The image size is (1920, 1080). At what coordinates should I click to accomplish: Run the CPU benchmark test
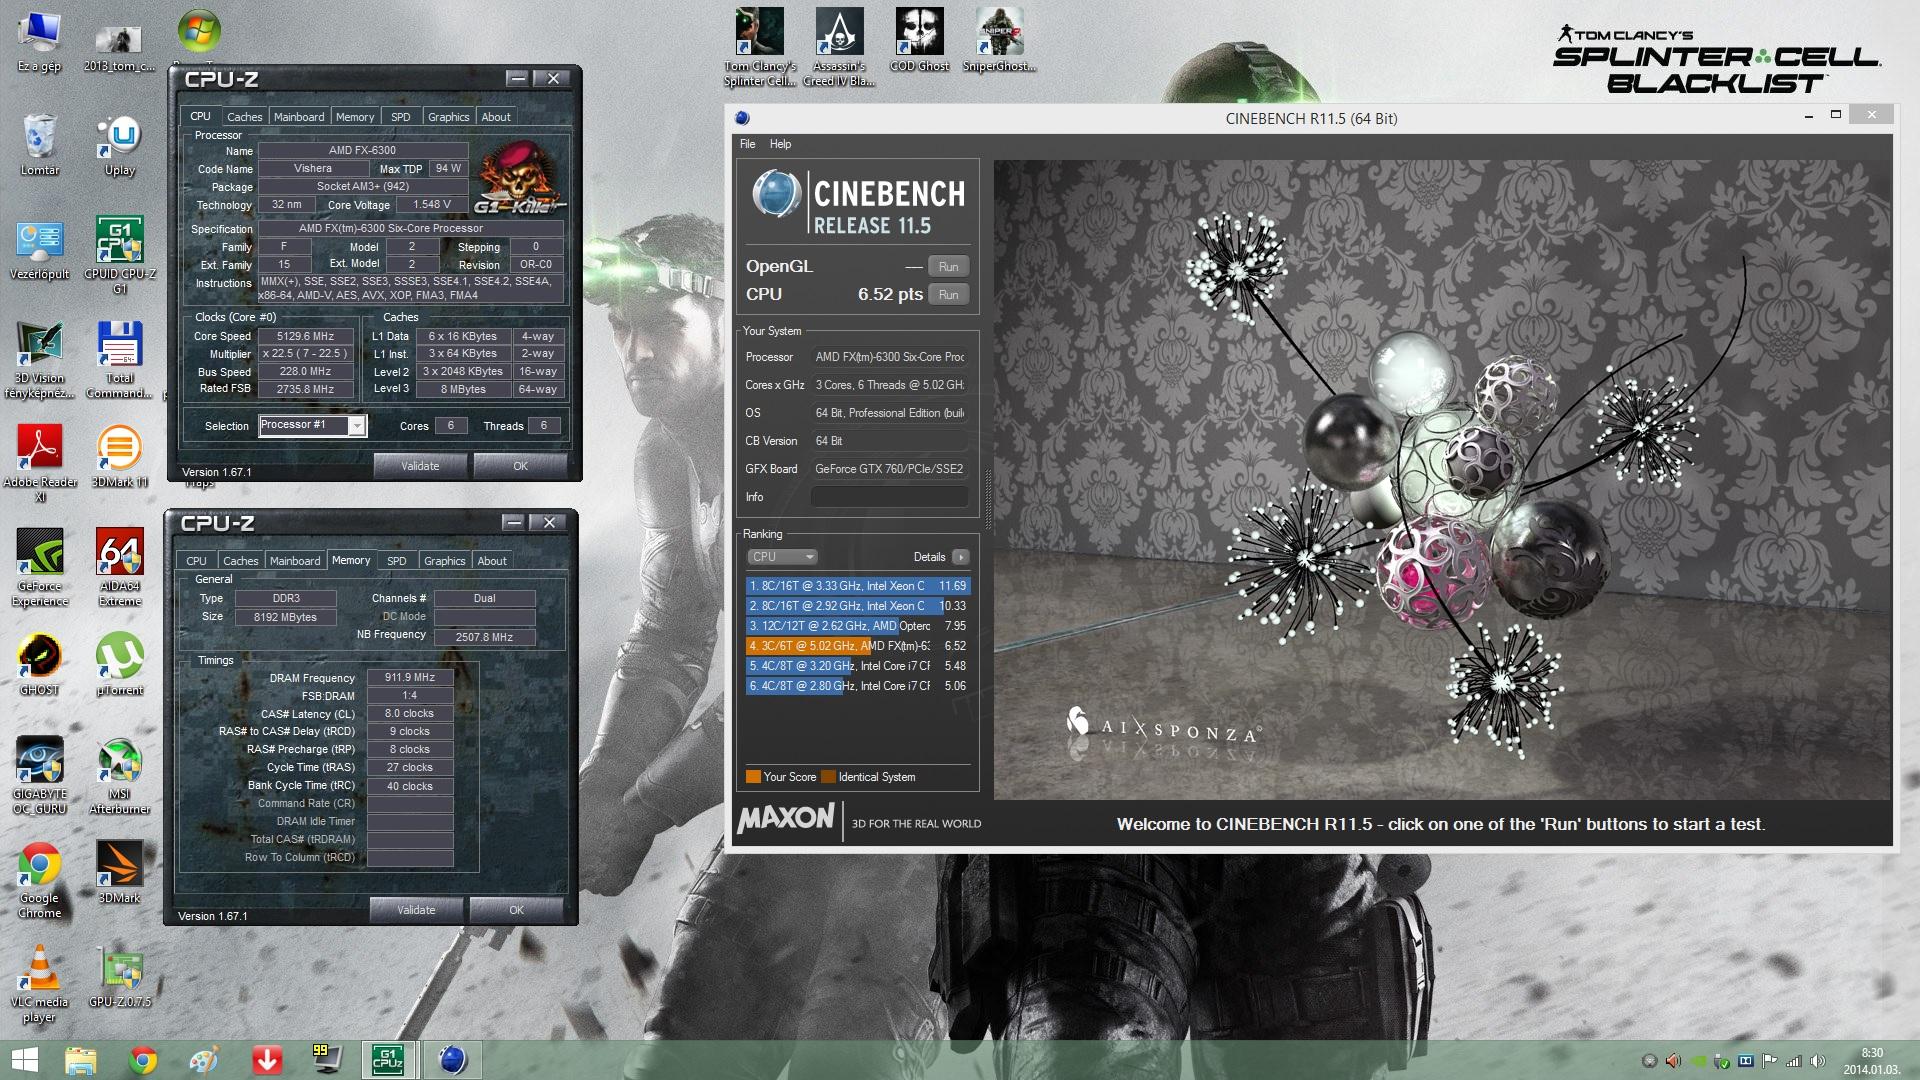(948, 295)
